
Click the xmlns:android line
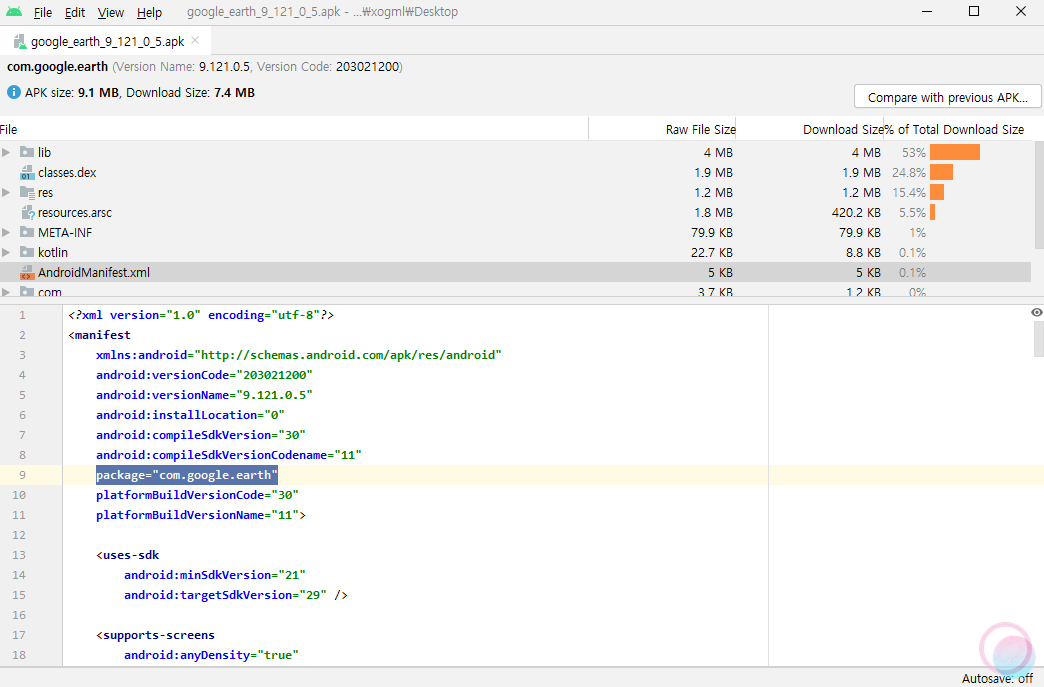(298, 355)
